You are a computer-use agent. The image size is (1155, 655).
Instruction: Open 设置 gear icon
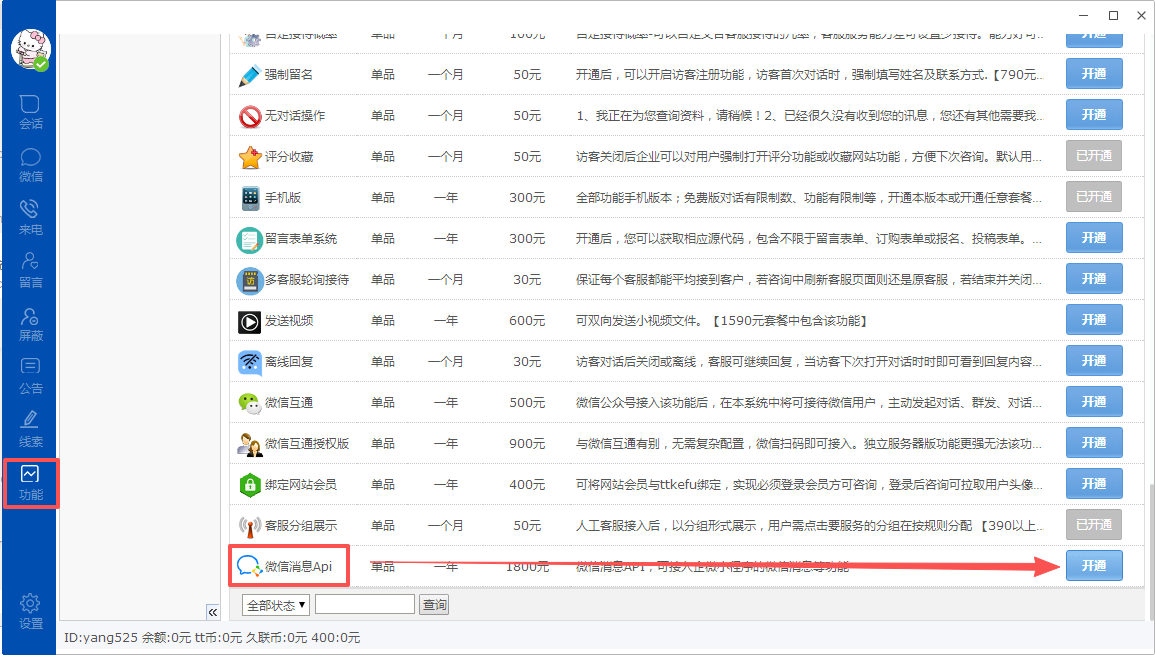click(30, 612)
